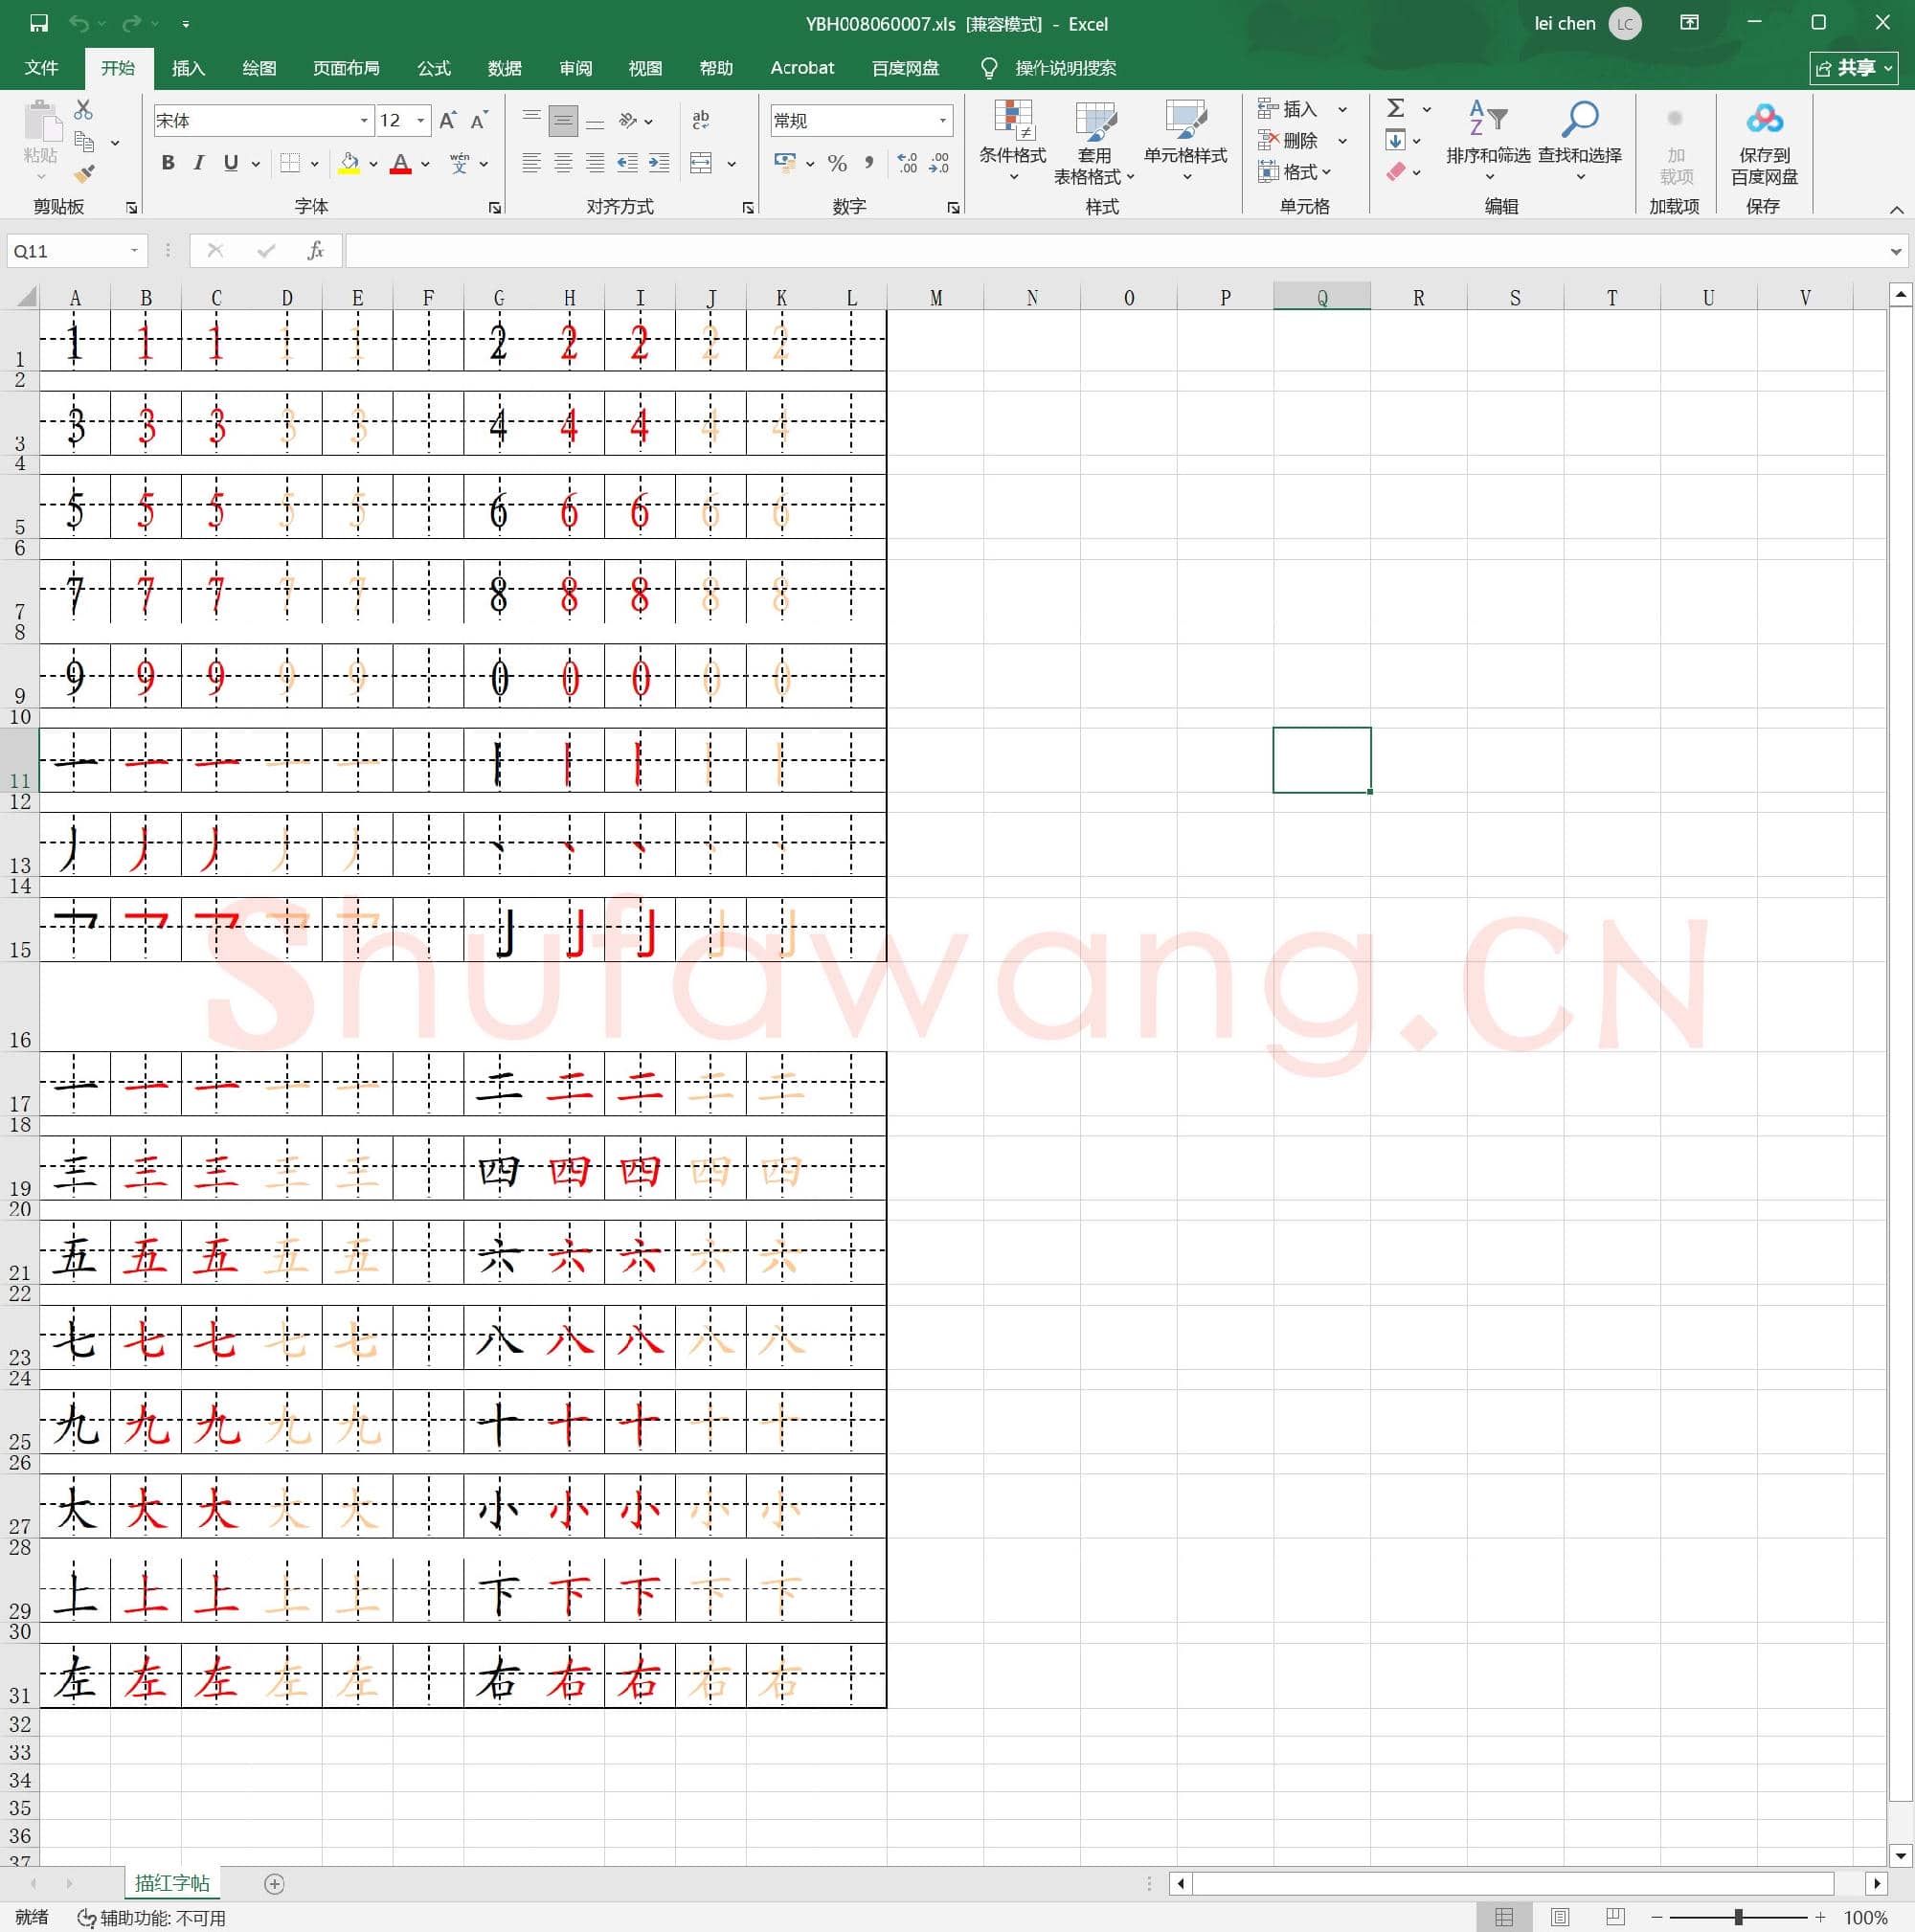Add a new worksheet with plus button
The image size is (1915, 1932).
coord(273,1883)
